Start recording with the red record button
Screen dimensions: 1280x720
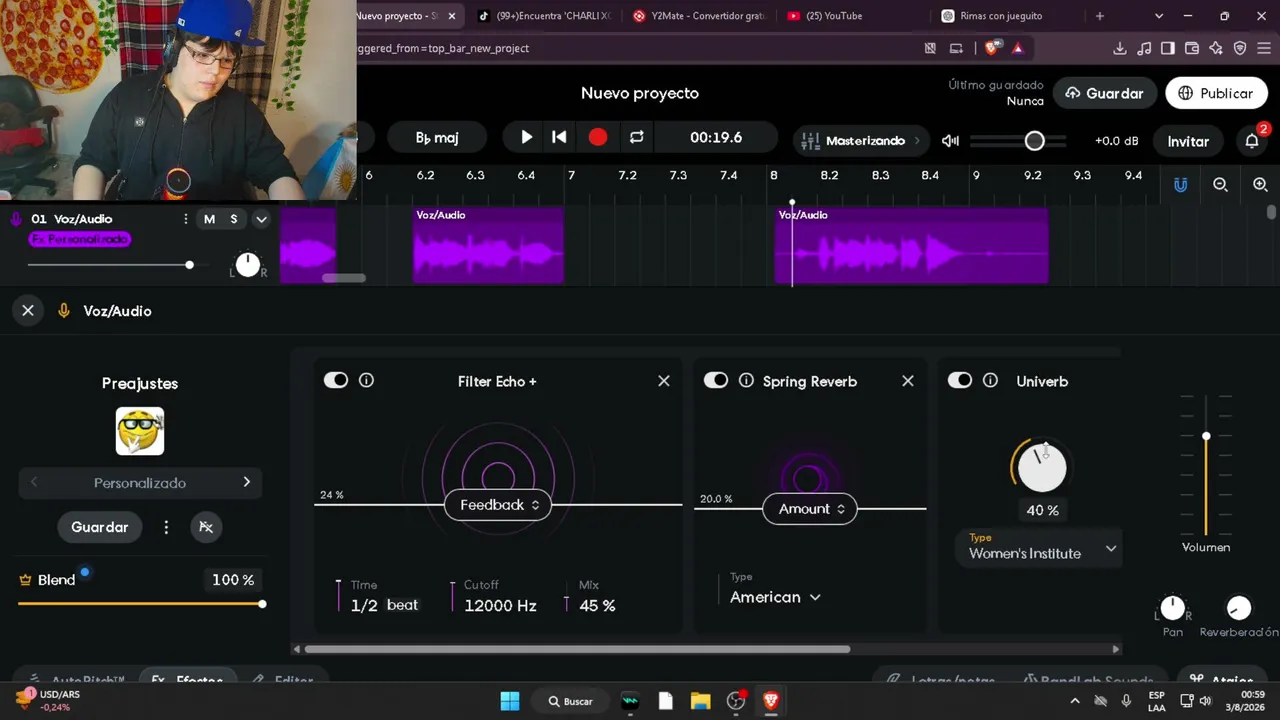point(598,137)
